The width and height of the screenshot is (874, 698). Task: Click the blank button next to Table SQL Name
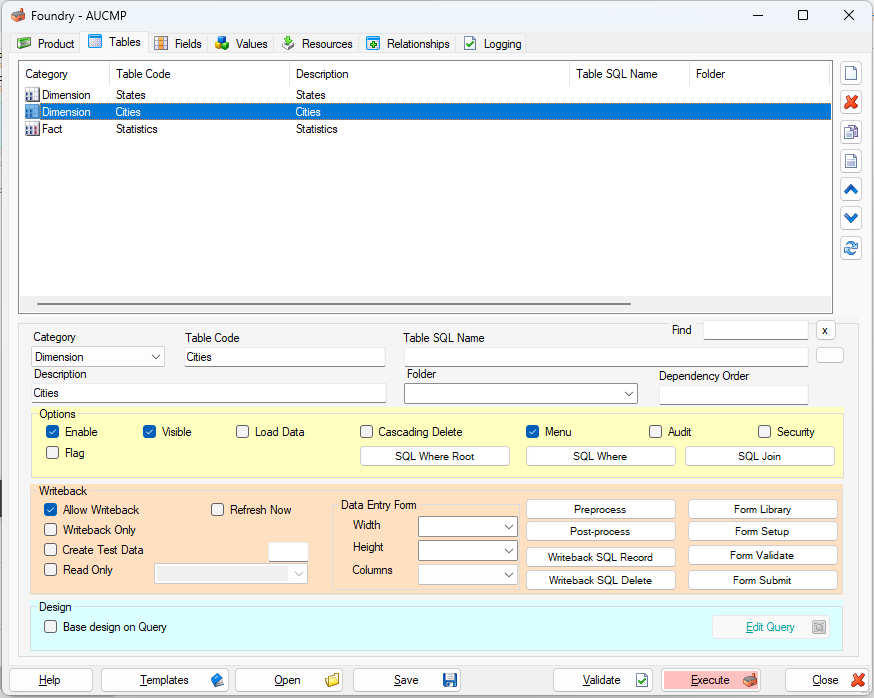click(x=829, y=355)
